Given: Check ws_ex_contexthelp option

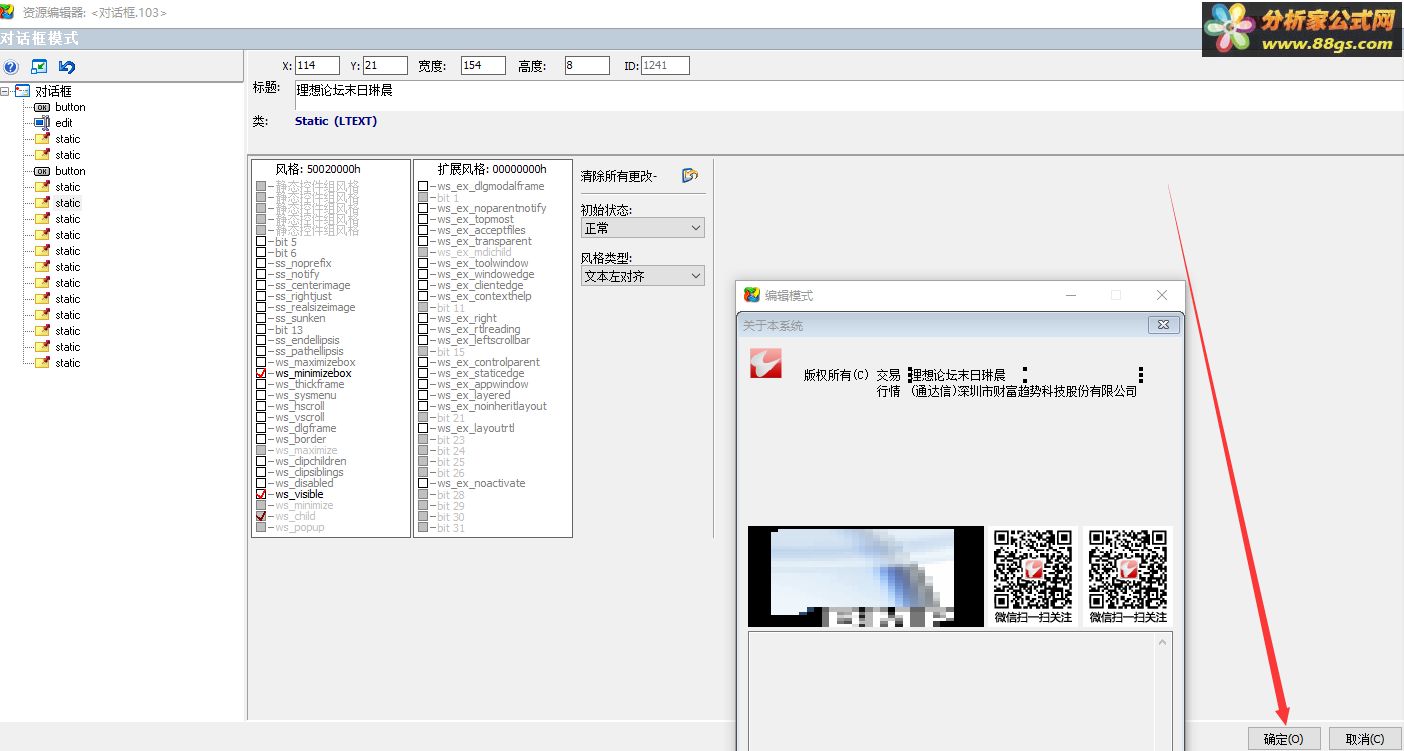Looking at the screenshot, I should 423,296.
